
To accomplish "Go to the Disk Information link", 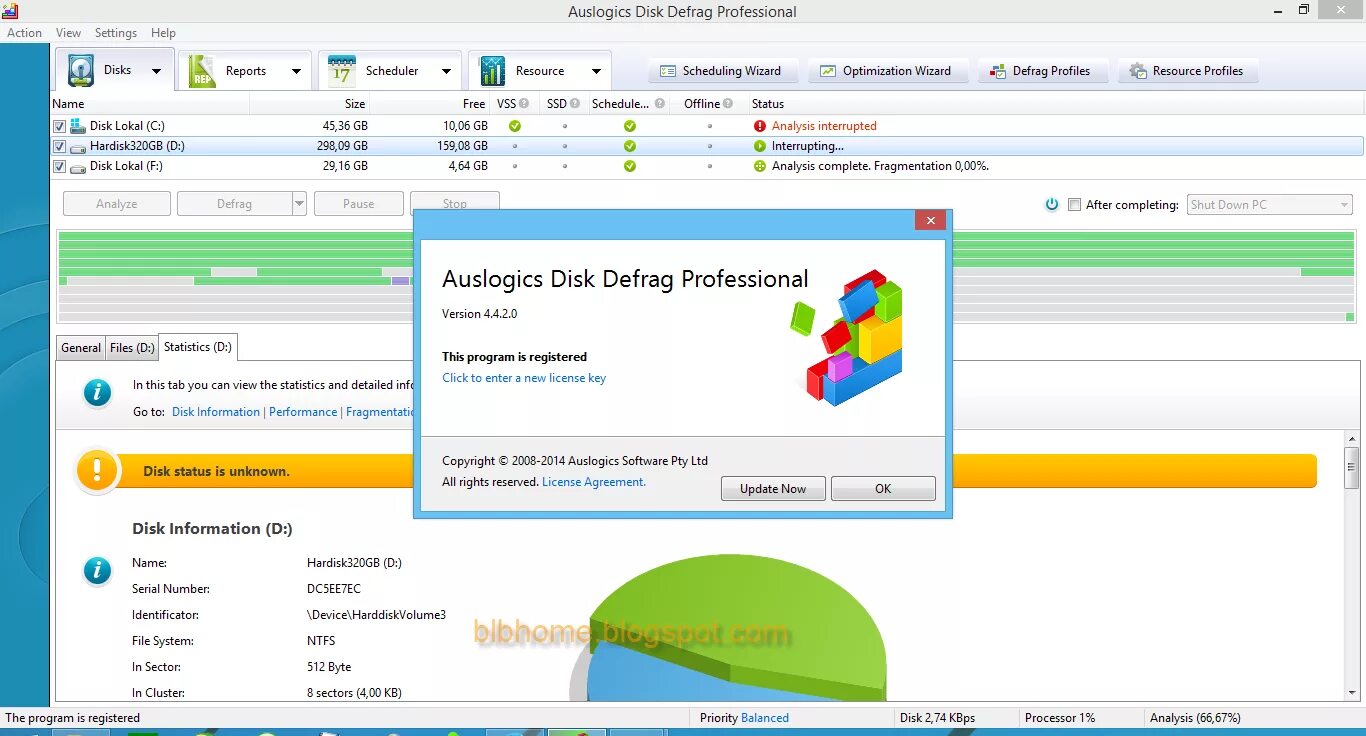I will click(216, 412).
